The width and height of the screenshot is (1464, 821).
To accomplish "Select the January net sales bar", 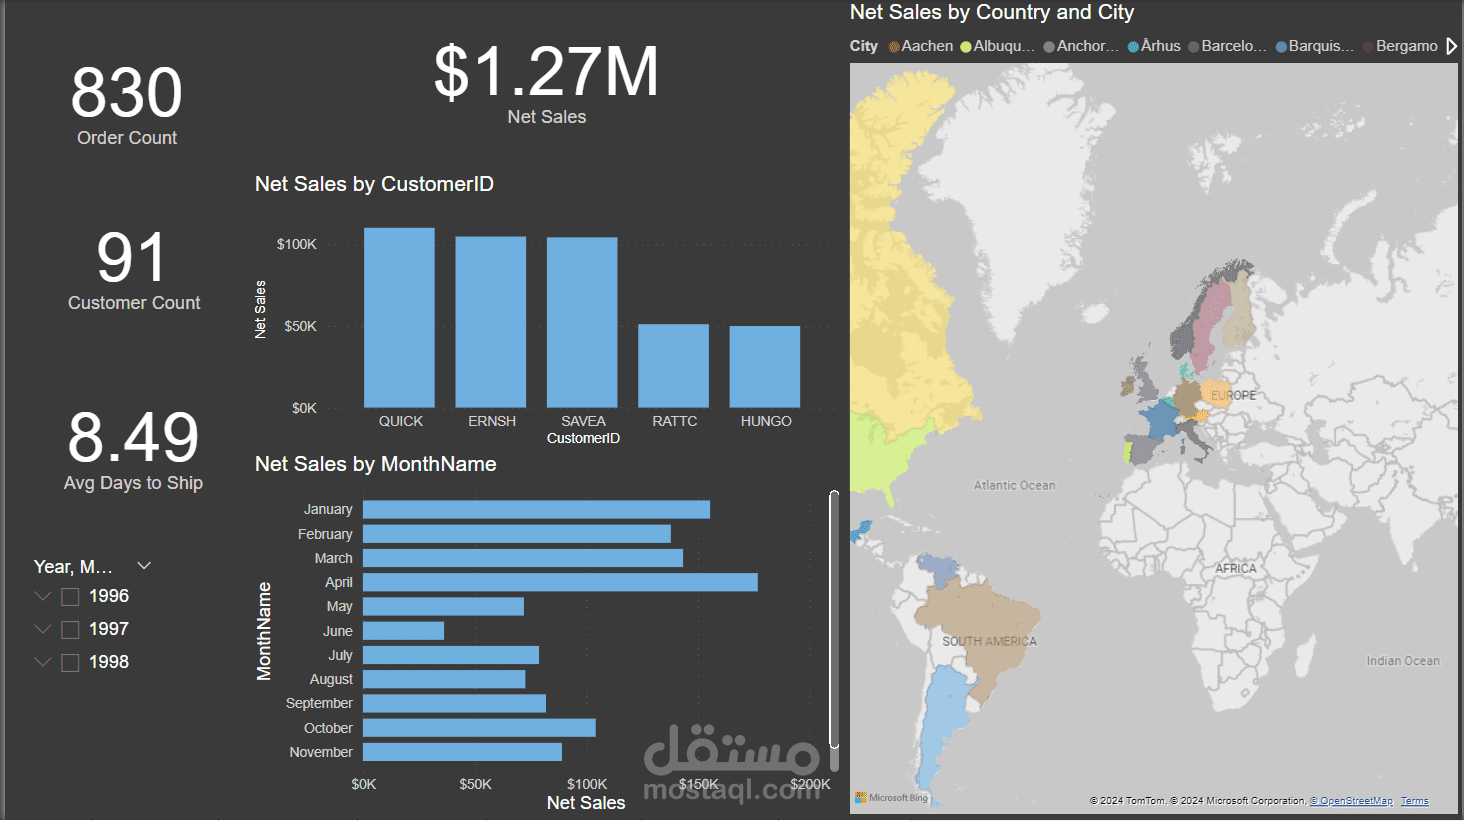I will tap(536, 510).
